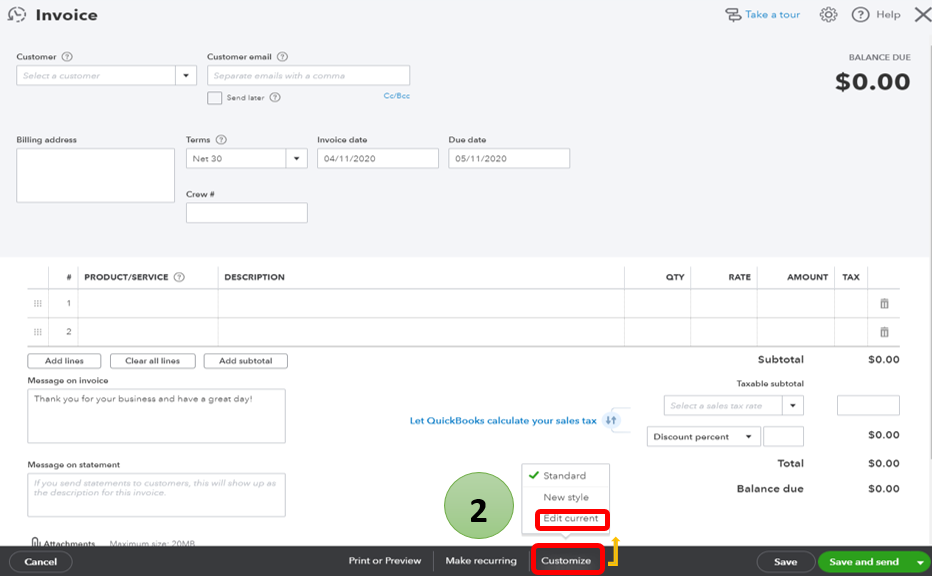Delete line 2 with trash icon
The width and height of the screenshot is (932, 576).
click(884, 332)
